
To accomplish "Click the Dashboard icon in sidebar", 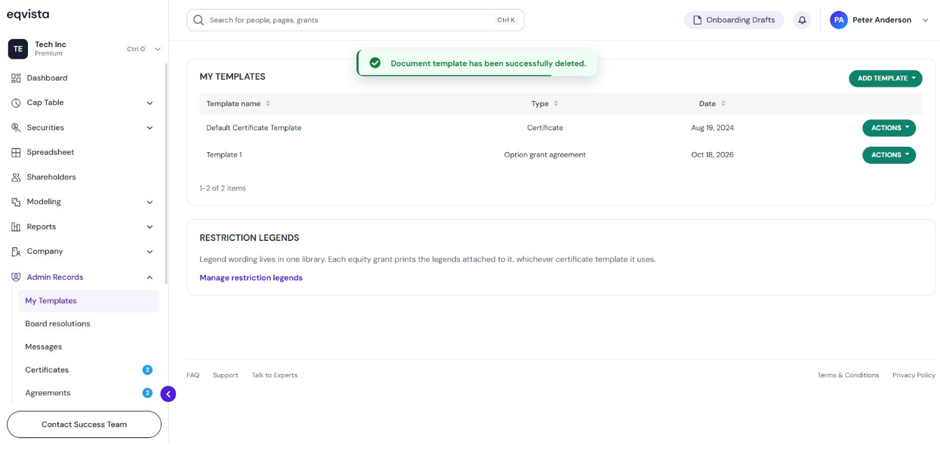I will click(x=16, y=78).
